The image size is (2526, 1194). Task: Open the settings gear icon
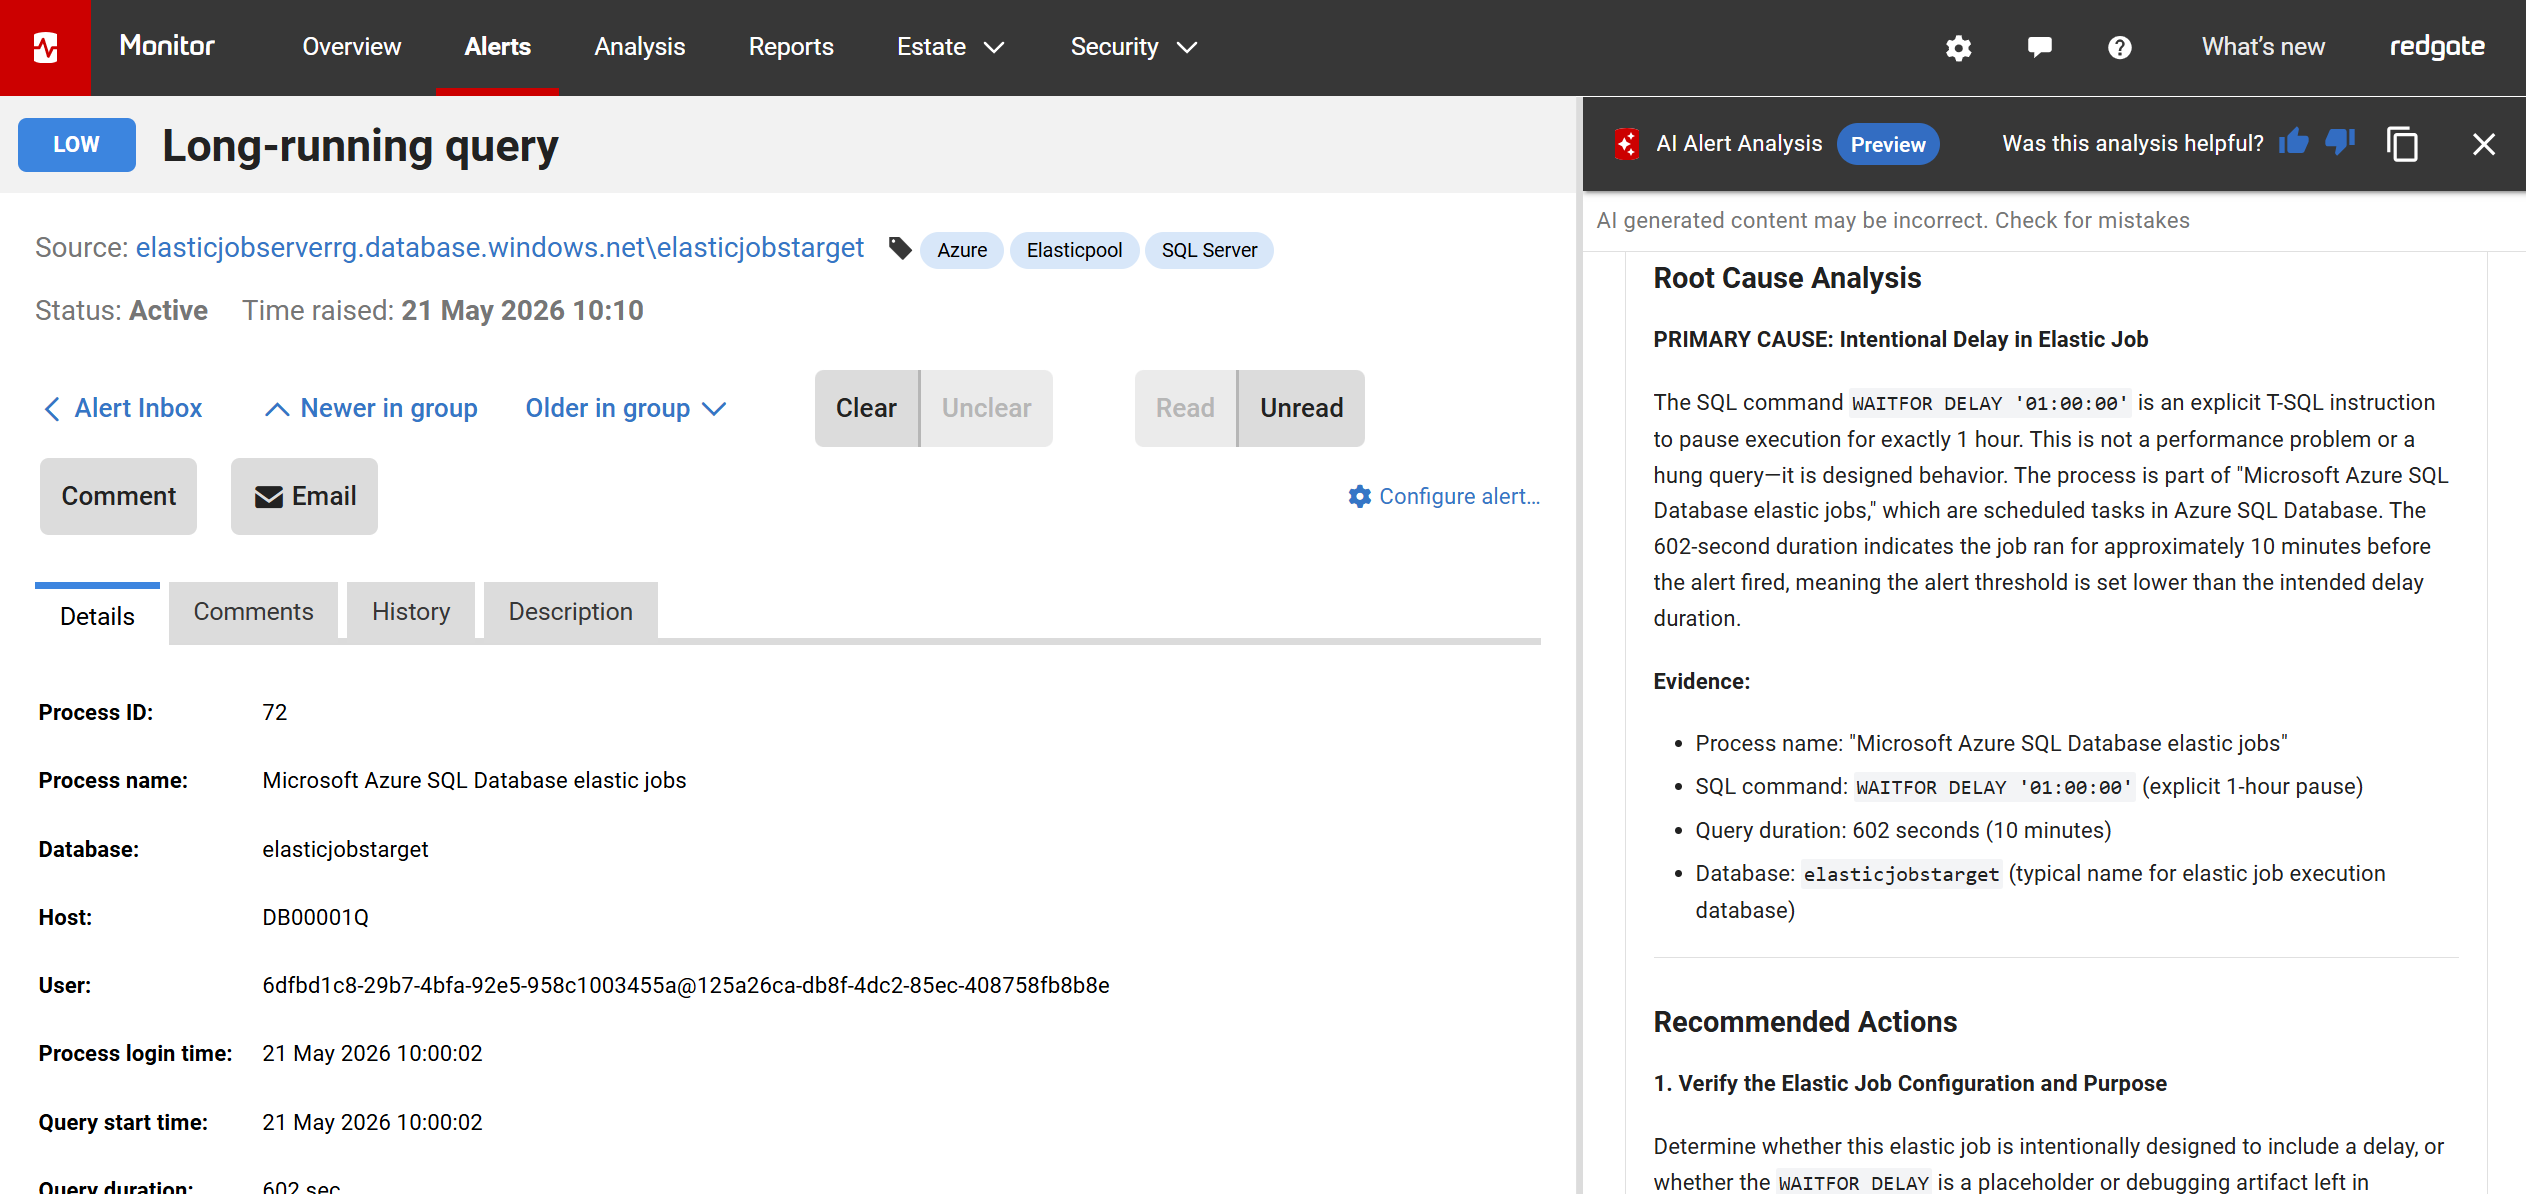[x=1958, y=47]
